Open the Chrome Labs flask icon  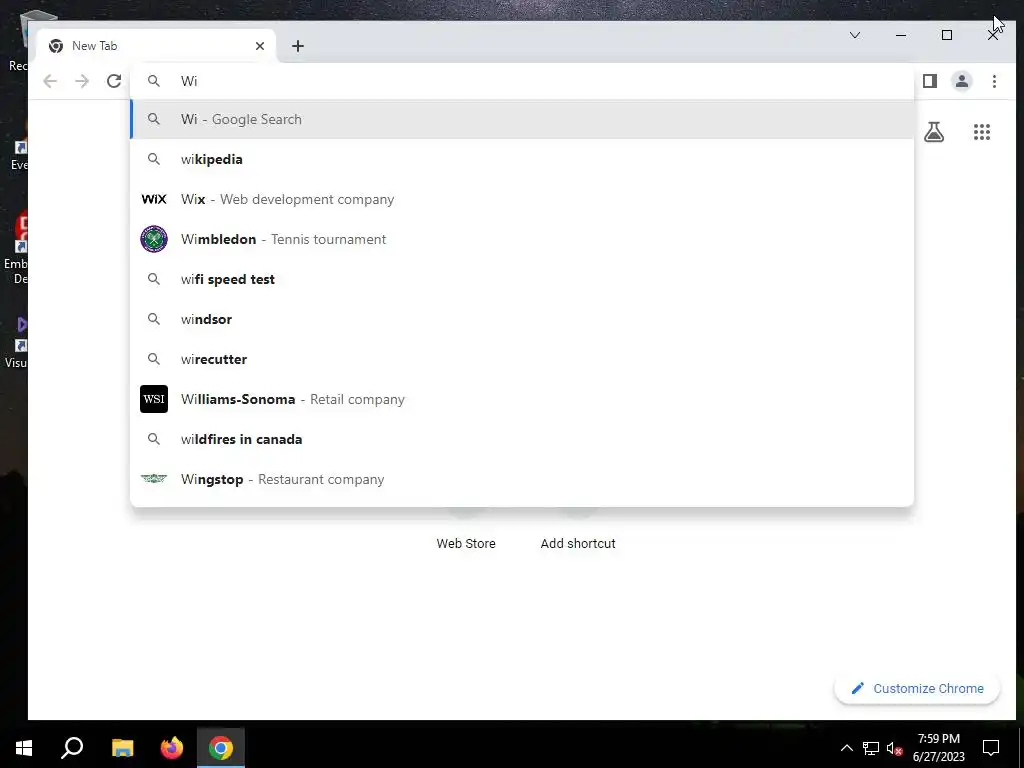click(x=934, y=132)
